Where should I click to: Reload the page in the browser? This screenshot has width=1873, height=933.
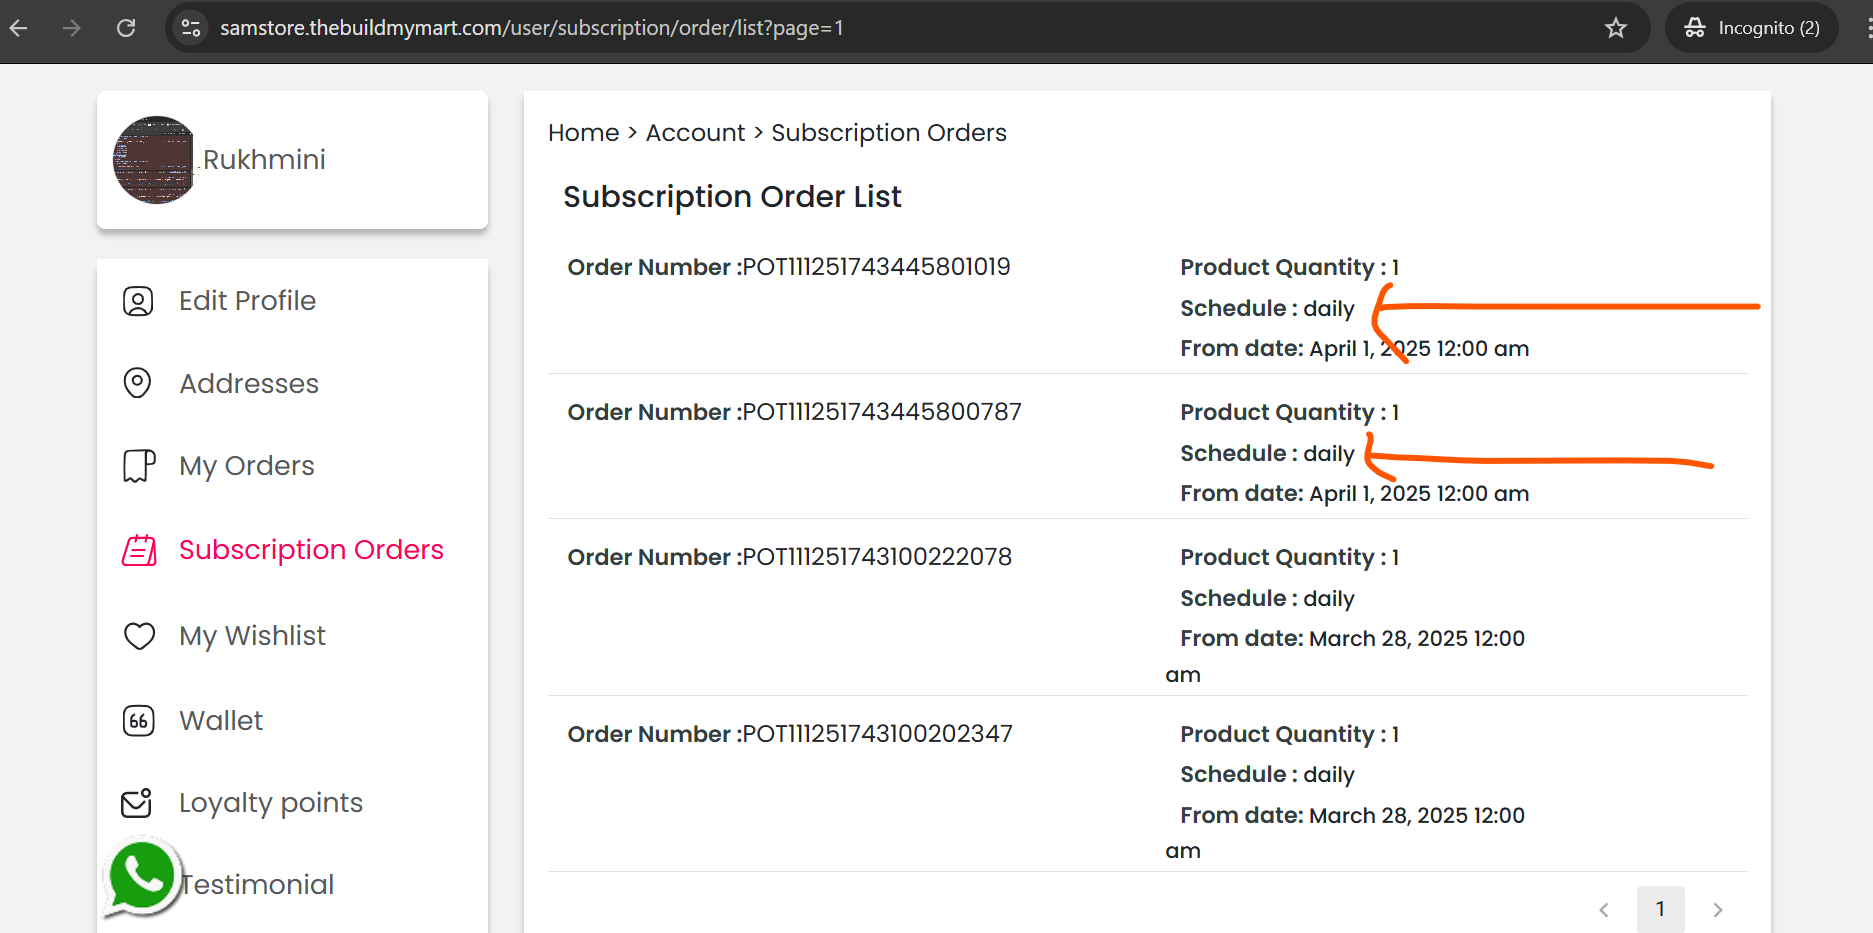[x=126, y=28]
